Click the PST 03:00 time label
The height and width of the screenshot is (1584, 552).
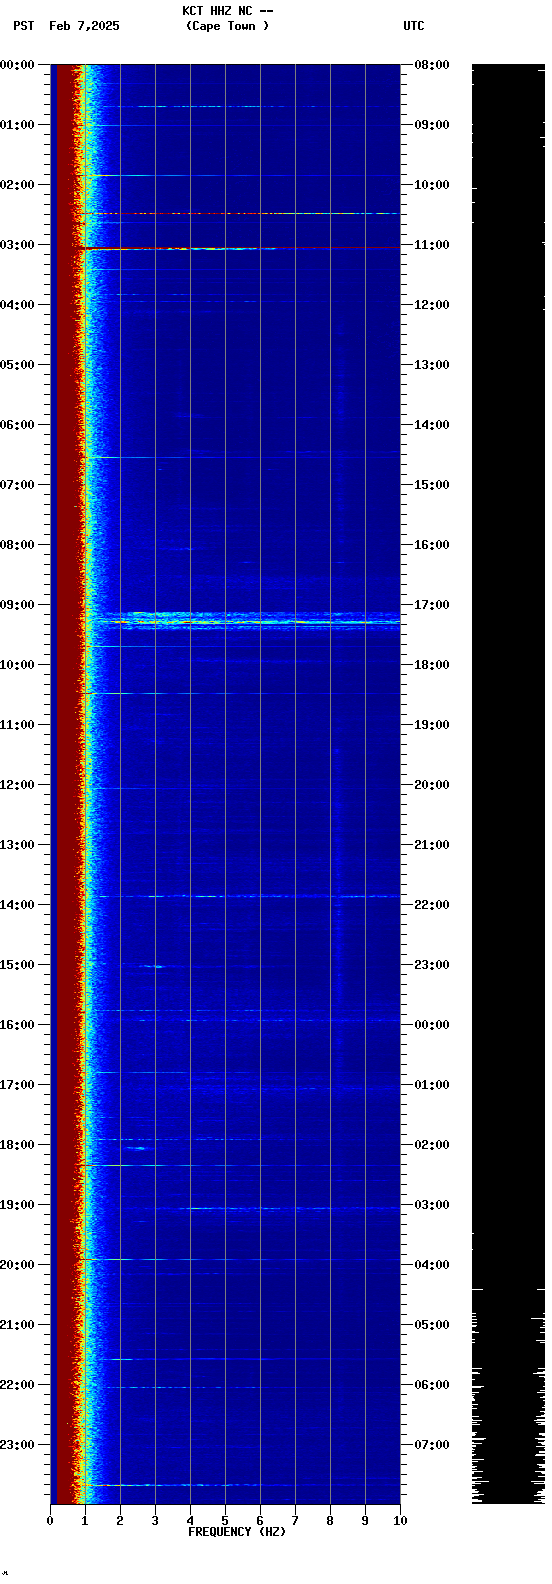[x=17, y=245]
